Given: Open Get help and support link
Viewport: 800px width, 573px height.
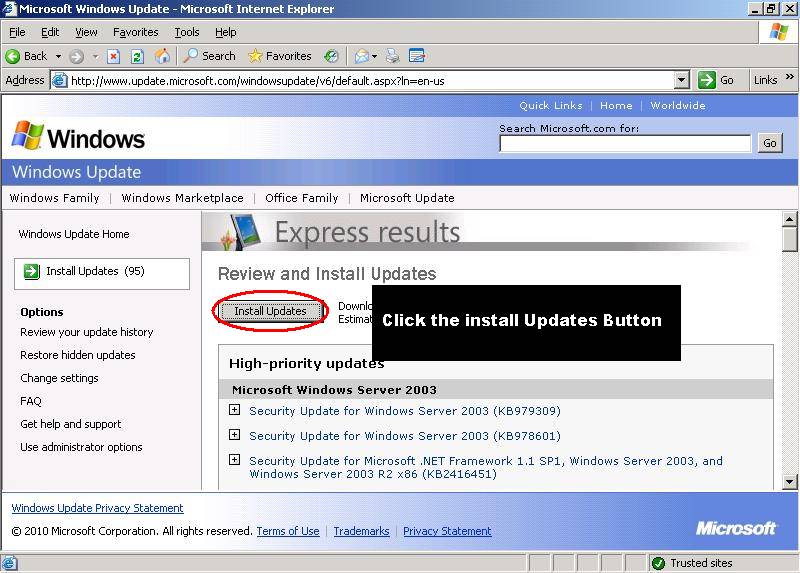Looking at the screenshot, I should [71, 424].
